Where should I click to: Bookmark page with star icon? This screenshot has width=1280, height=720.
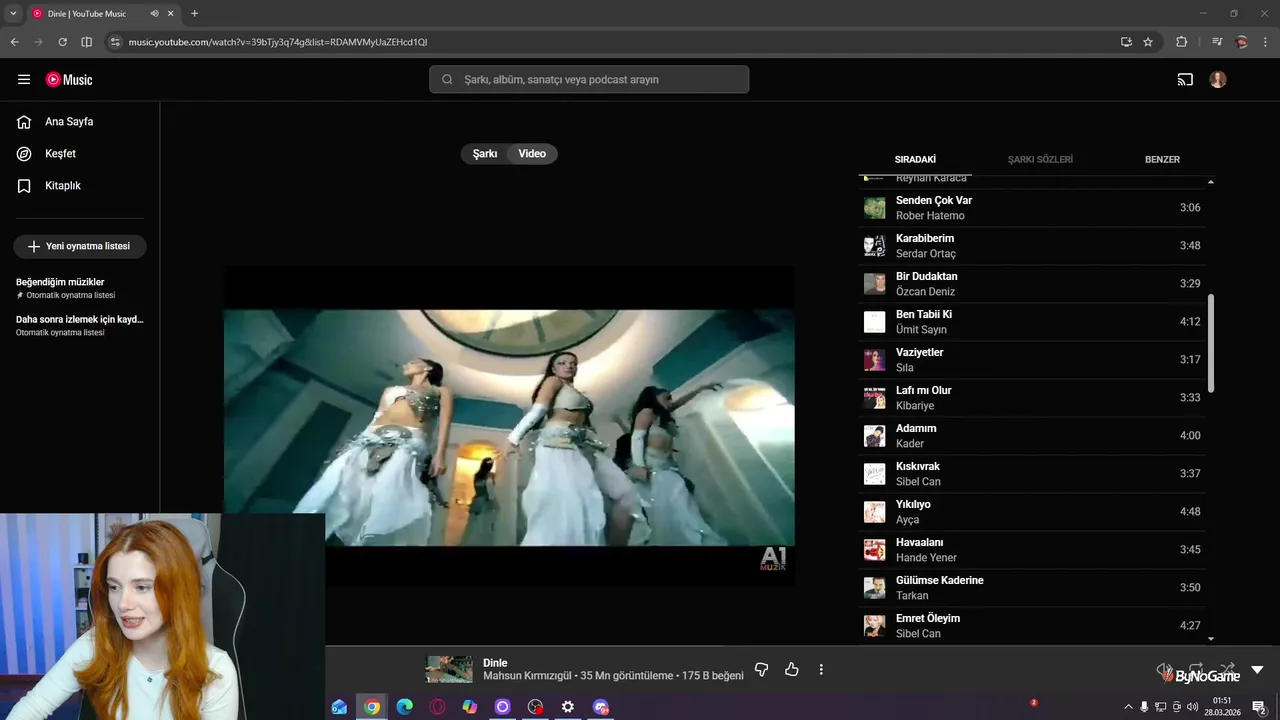(x=1148, y=42)
